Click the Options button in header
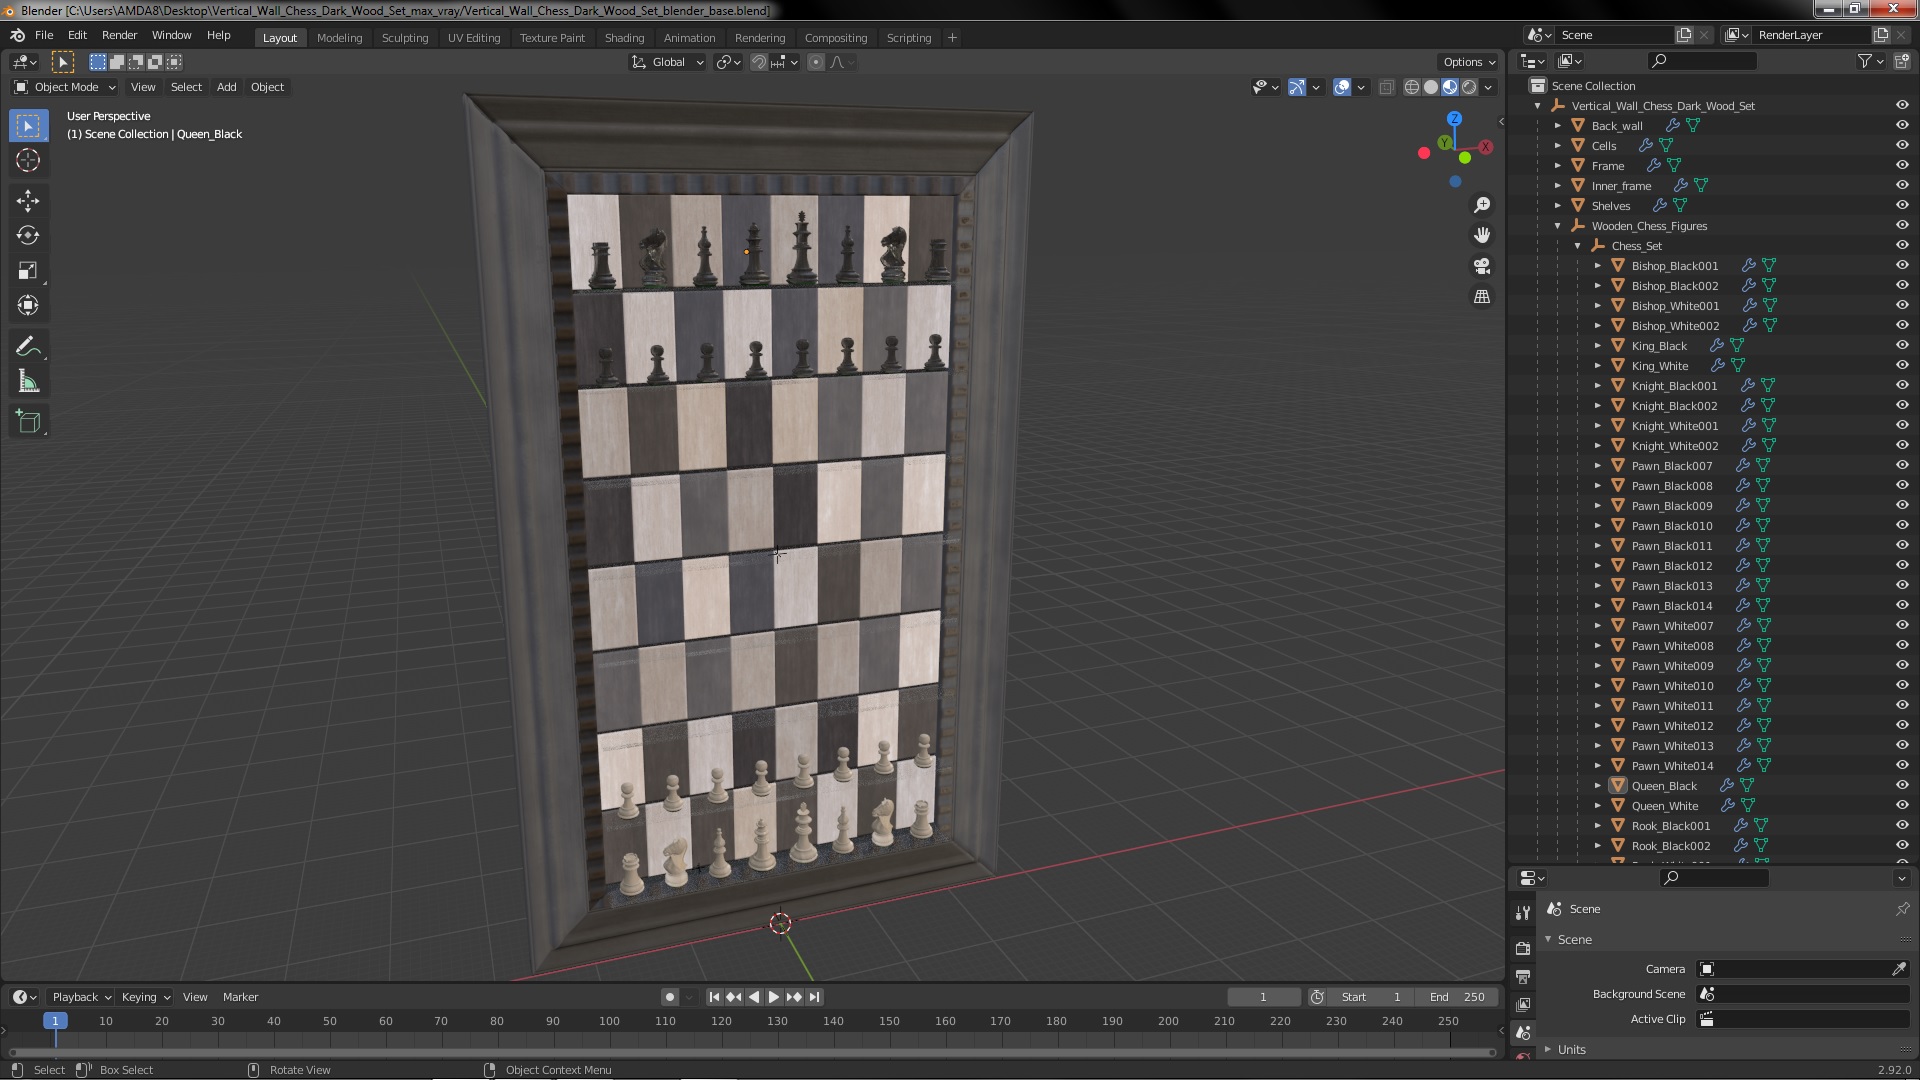This screenshot has width=1920, height=1080. click(x=1468, y=62)
